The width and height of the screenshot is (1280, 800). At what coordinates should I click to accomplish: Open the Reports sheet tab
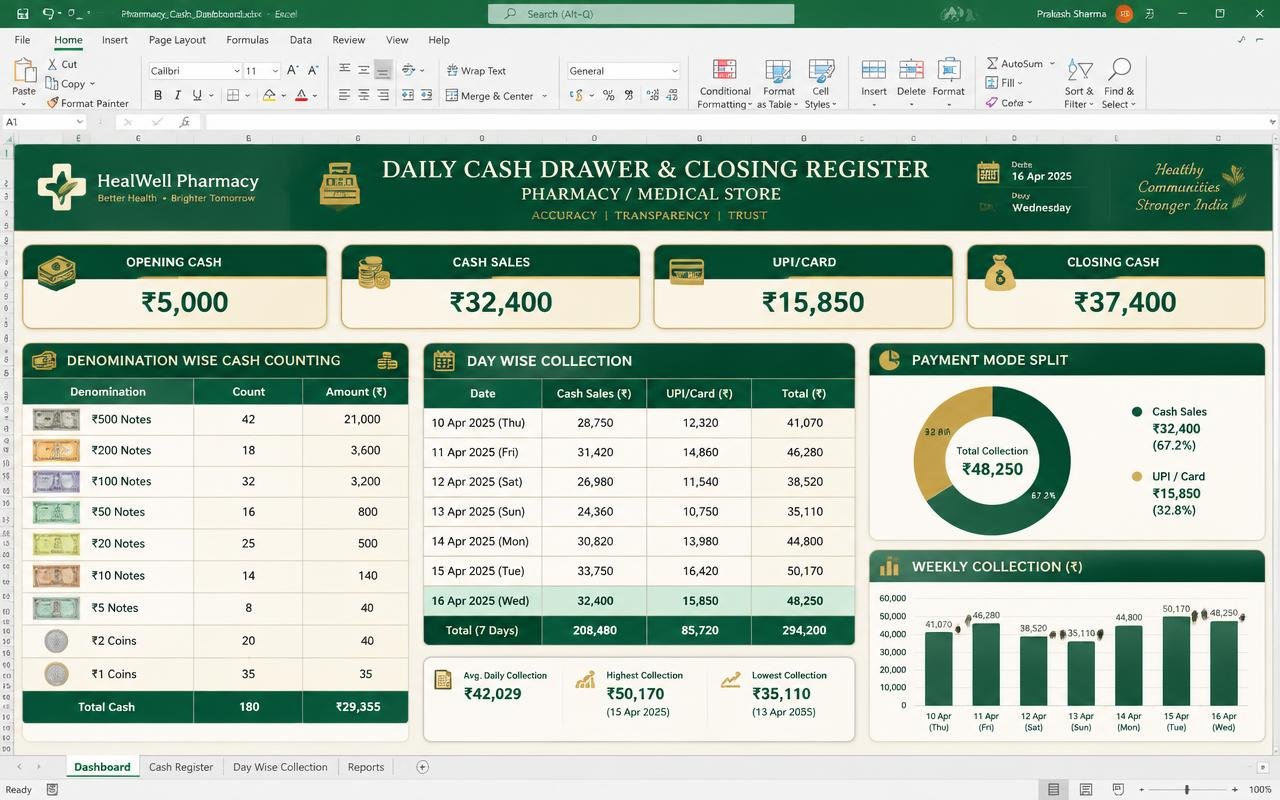pyautogui.click(x=366, y=767)
